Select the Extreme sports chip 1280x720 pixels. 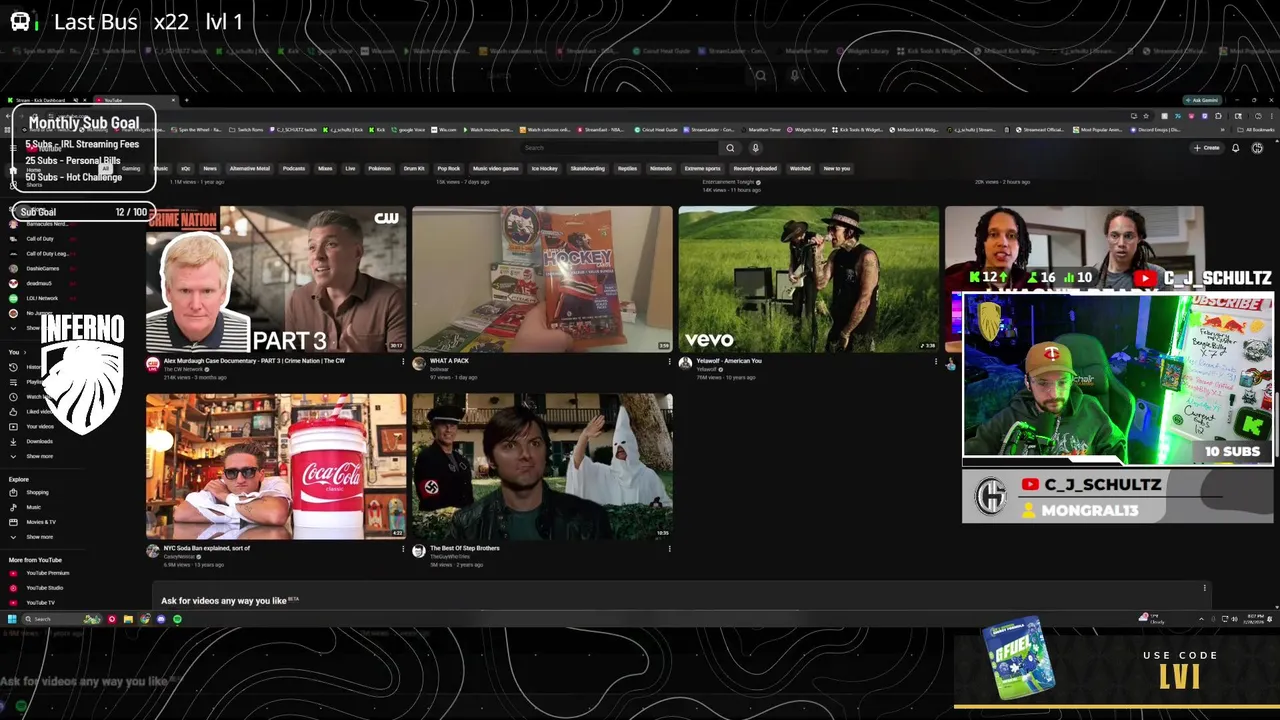coord(702,168)
